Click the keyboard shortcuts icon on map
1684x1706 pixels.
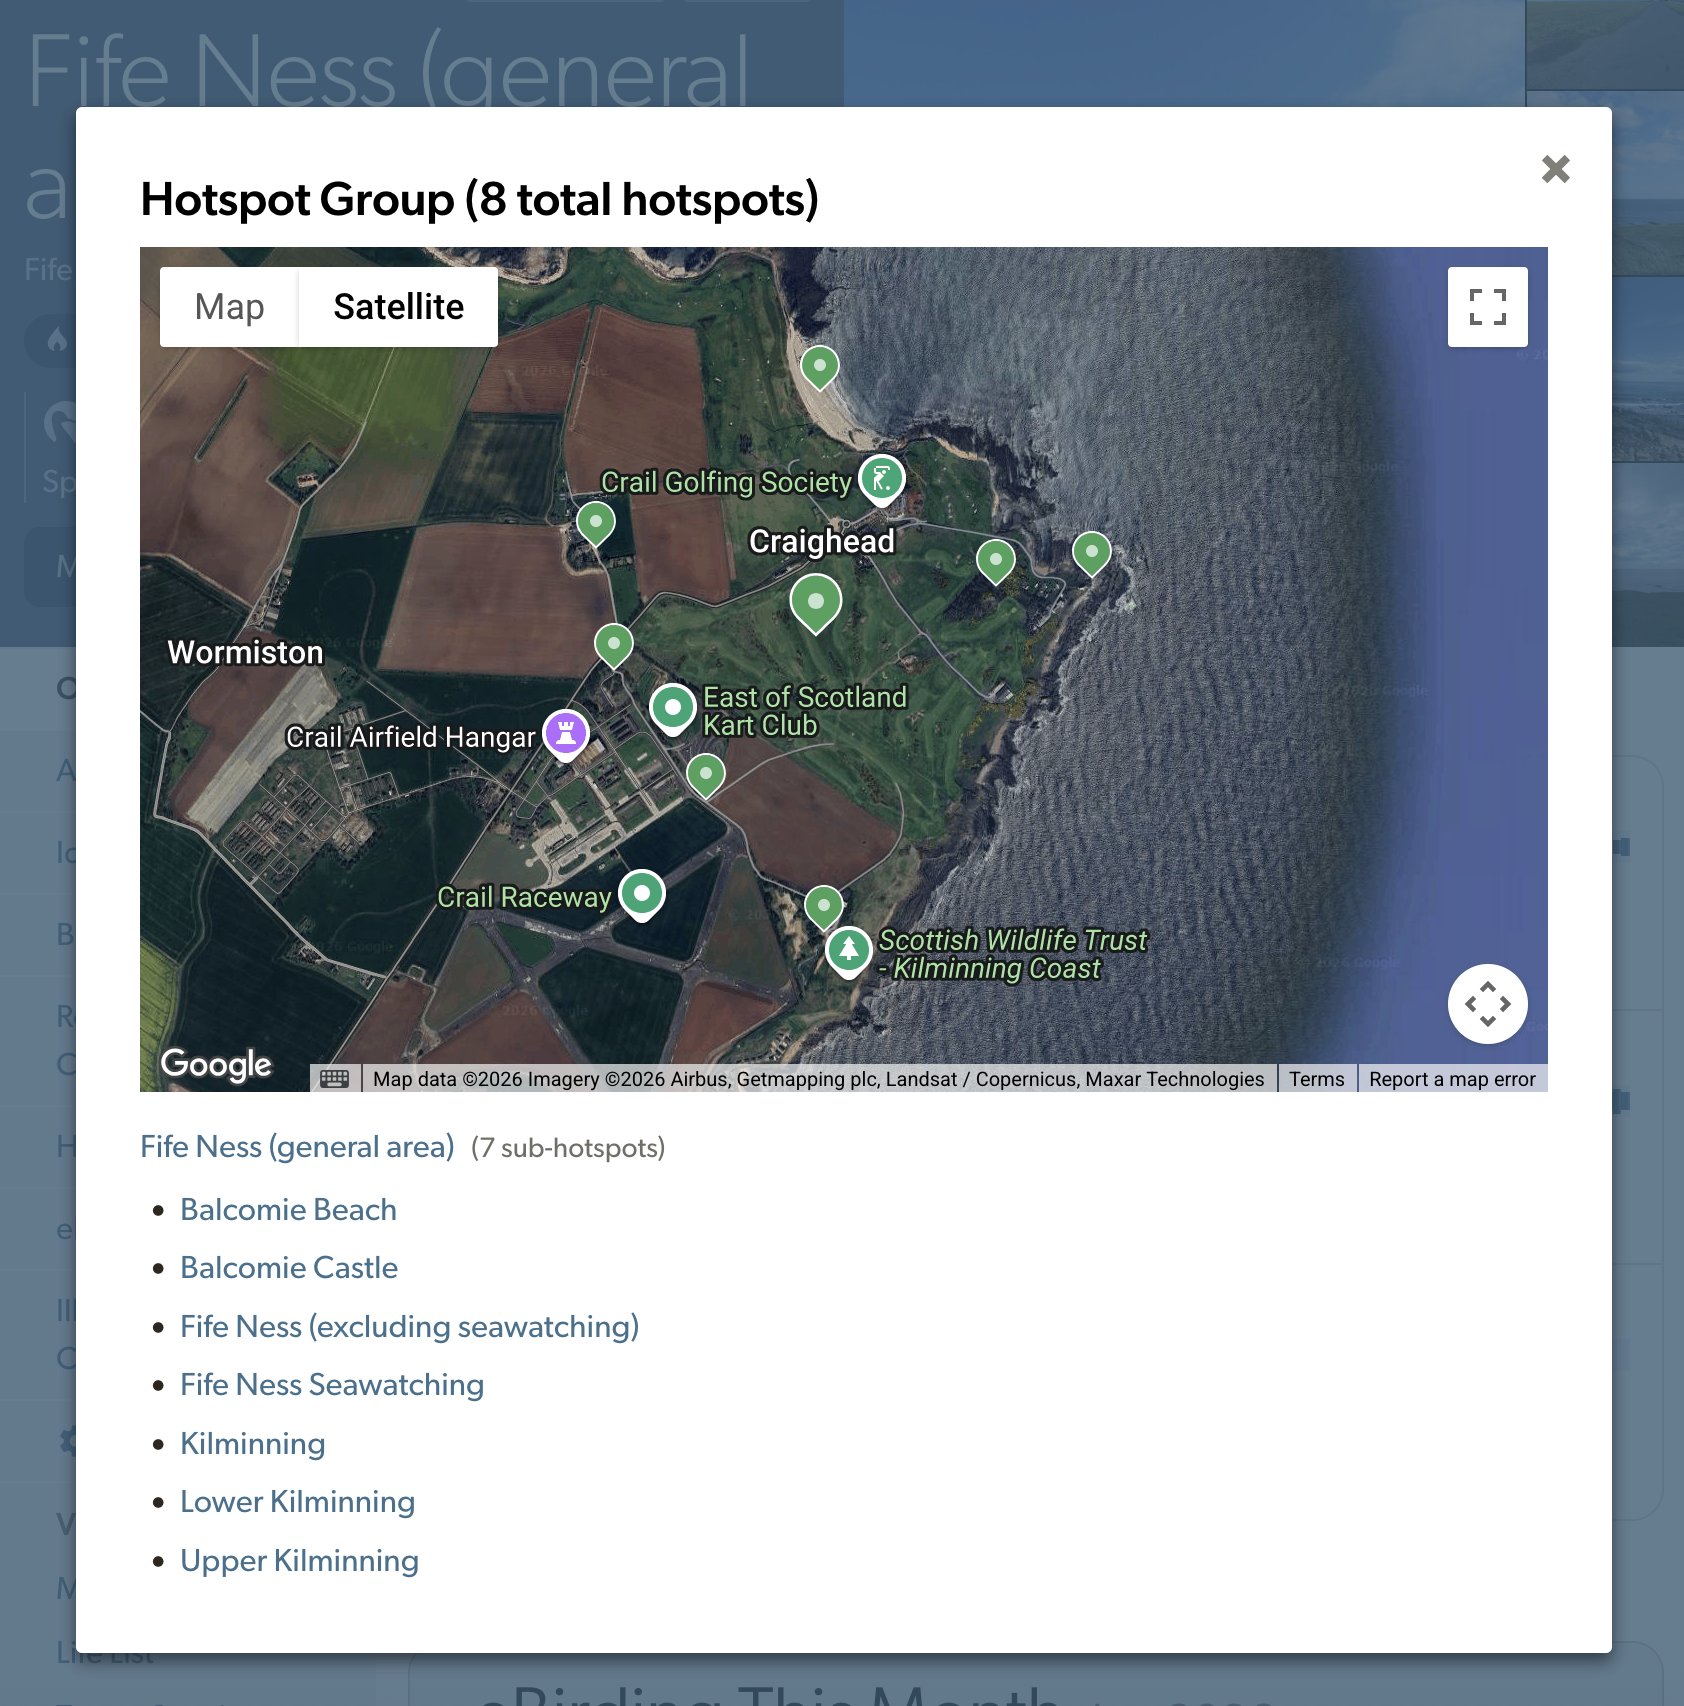tap(335, 1078)
